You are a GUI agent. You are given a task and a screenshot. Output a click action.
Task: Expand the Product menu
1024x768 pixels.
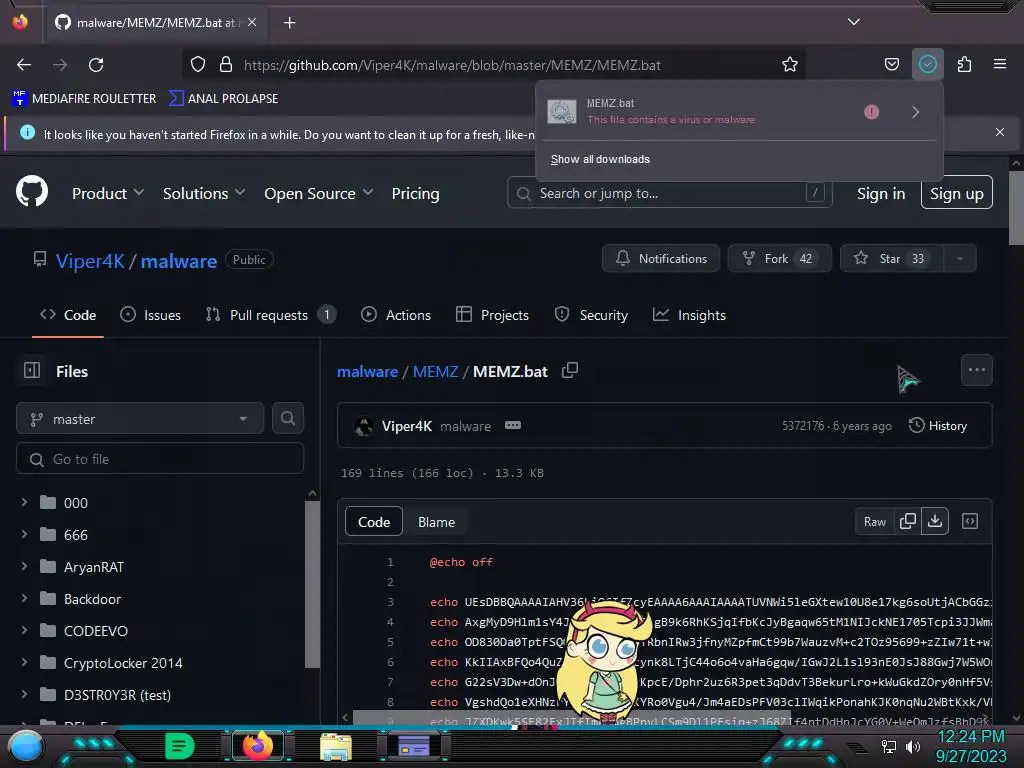click(x=108, y=193)
